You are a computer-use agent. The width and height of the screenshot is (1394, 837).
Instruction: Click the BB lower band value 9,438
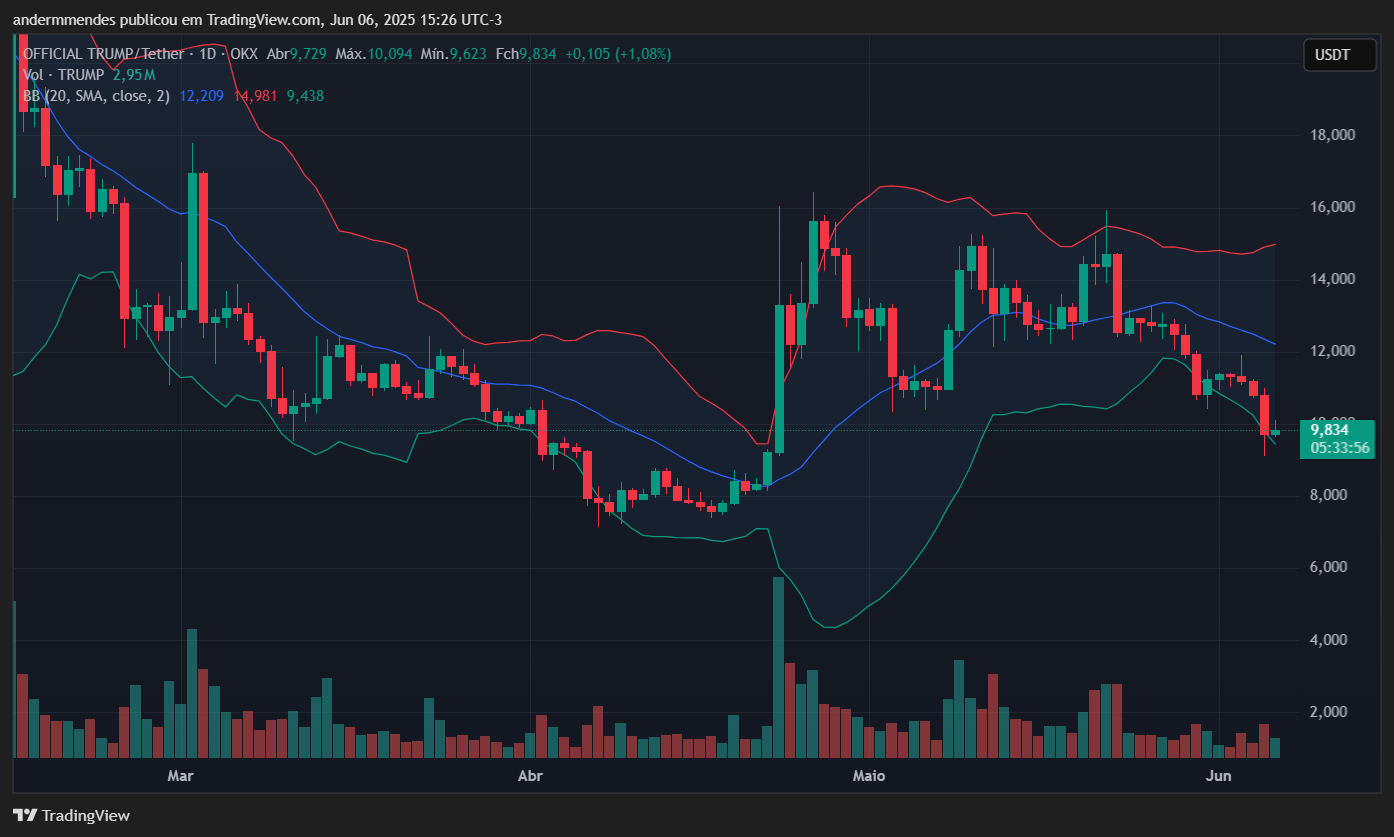305,96
